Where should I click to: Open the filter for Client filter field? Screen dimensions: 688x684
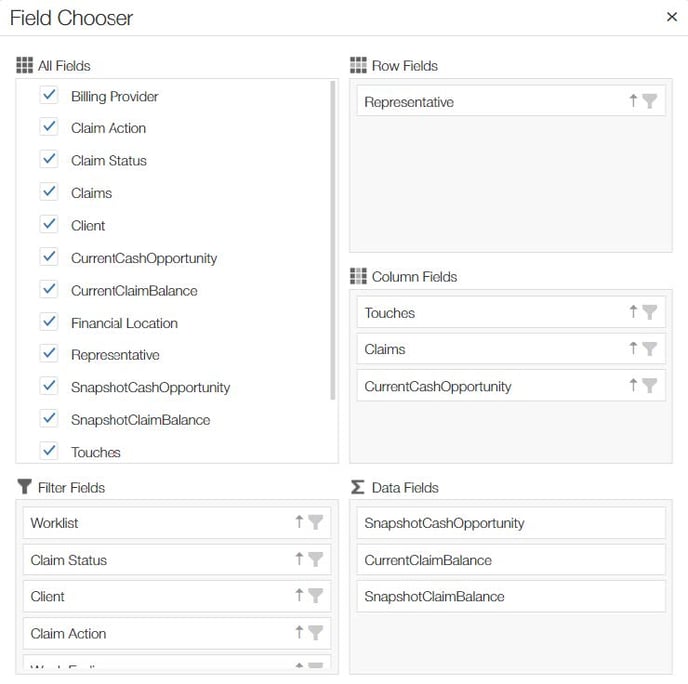[315, 596]
